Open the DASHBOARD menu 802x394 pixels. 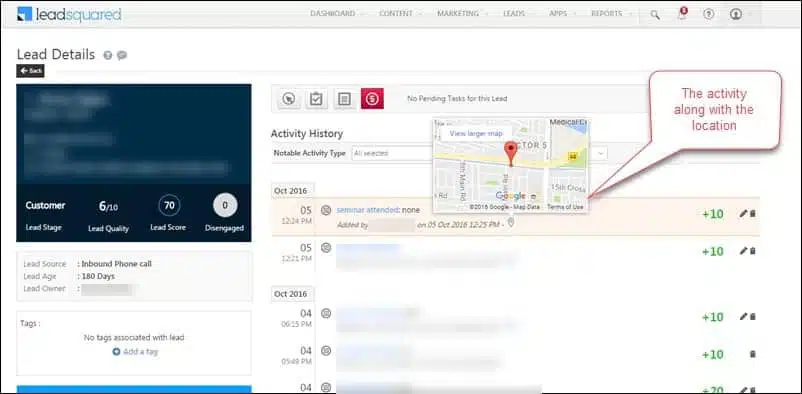(332, 14)
